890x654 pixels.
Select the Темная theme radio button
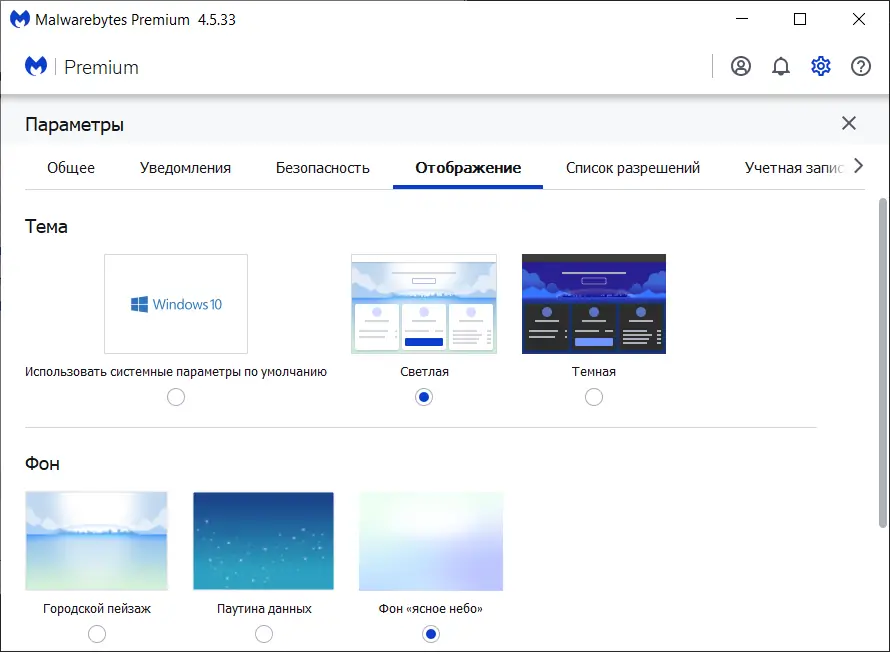click(594, 397)
